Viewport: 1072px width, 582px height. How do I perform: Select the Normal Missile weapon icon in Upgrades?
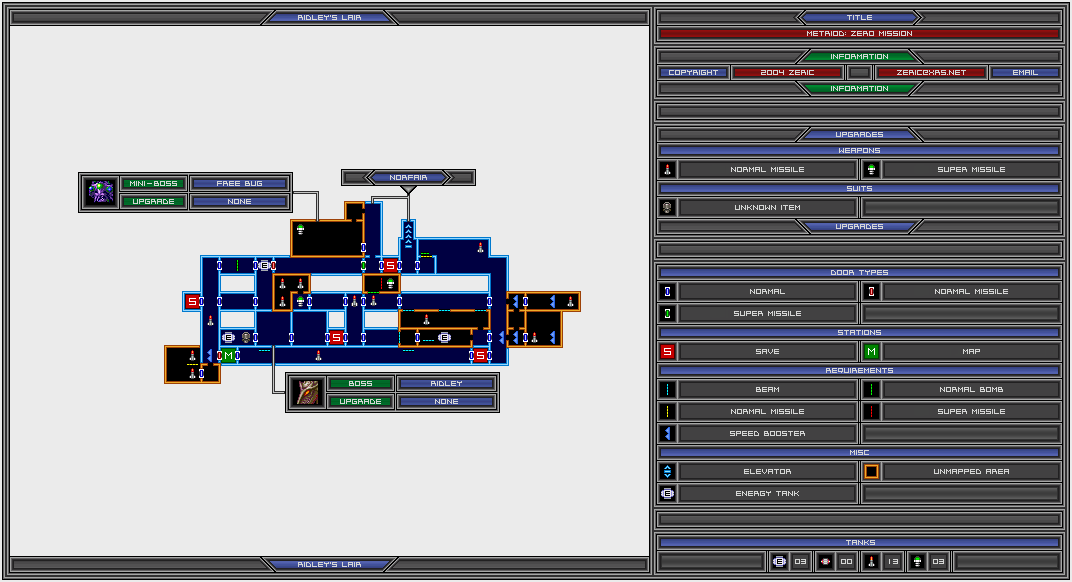[x=668, y=170]
